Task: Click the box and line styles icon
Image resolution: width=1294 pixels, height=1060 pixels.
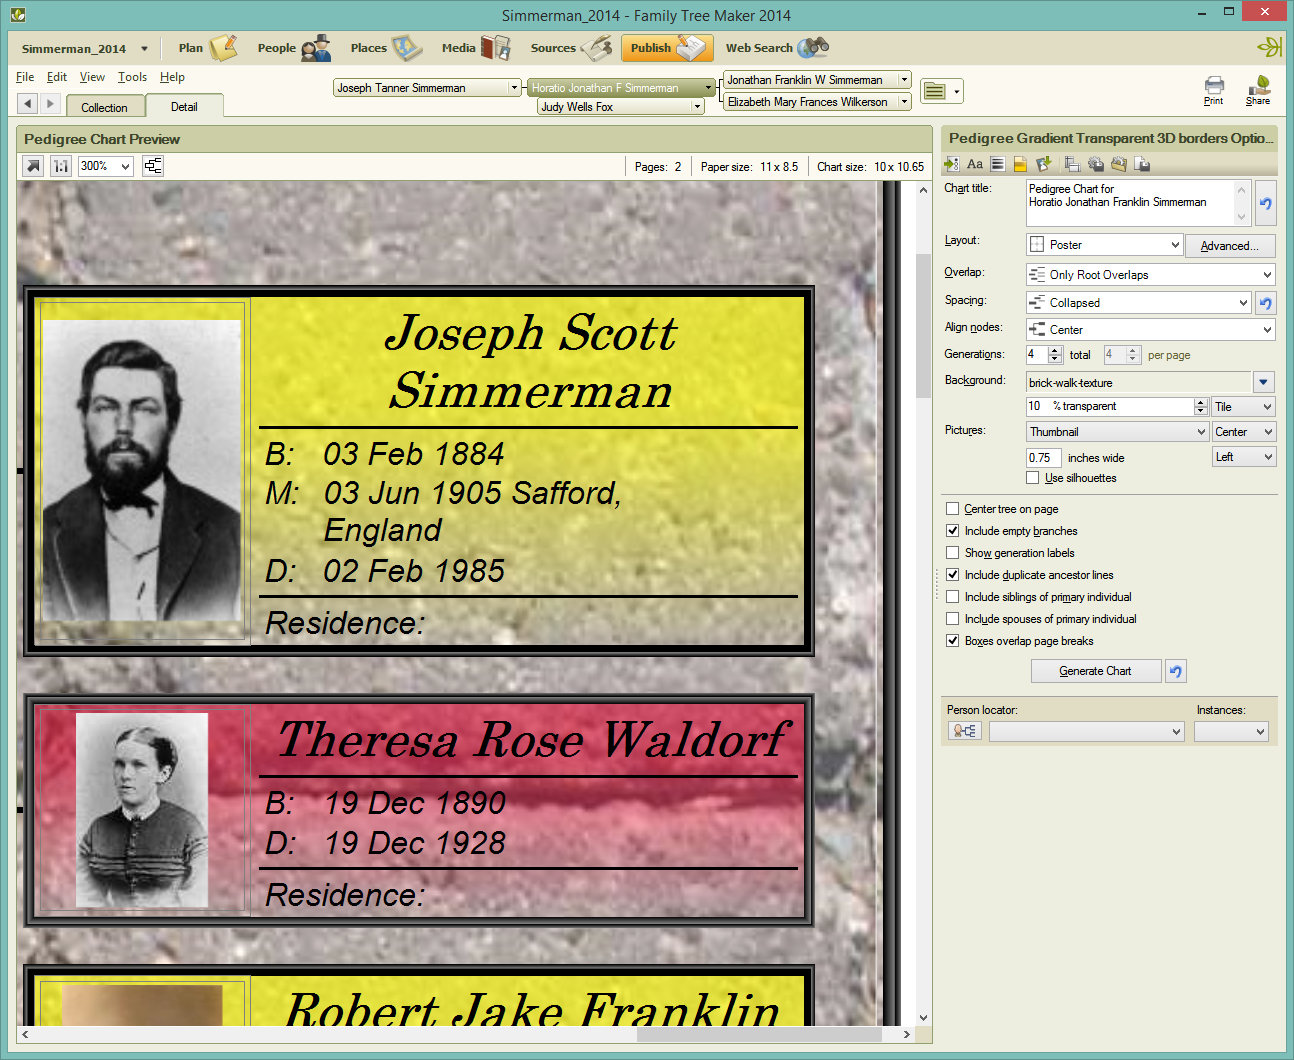Action: click(997, 164)
